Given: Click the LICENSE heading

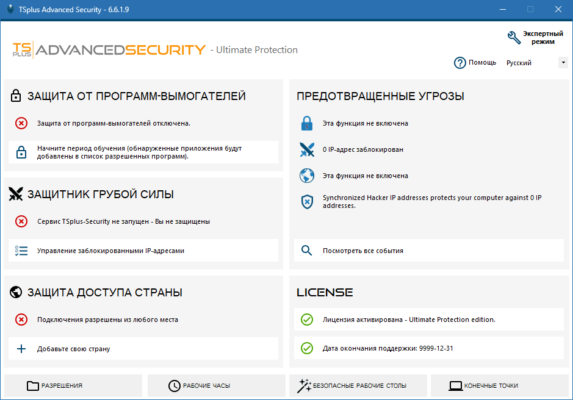Looking at the screenshot, I should coord(325,292).
